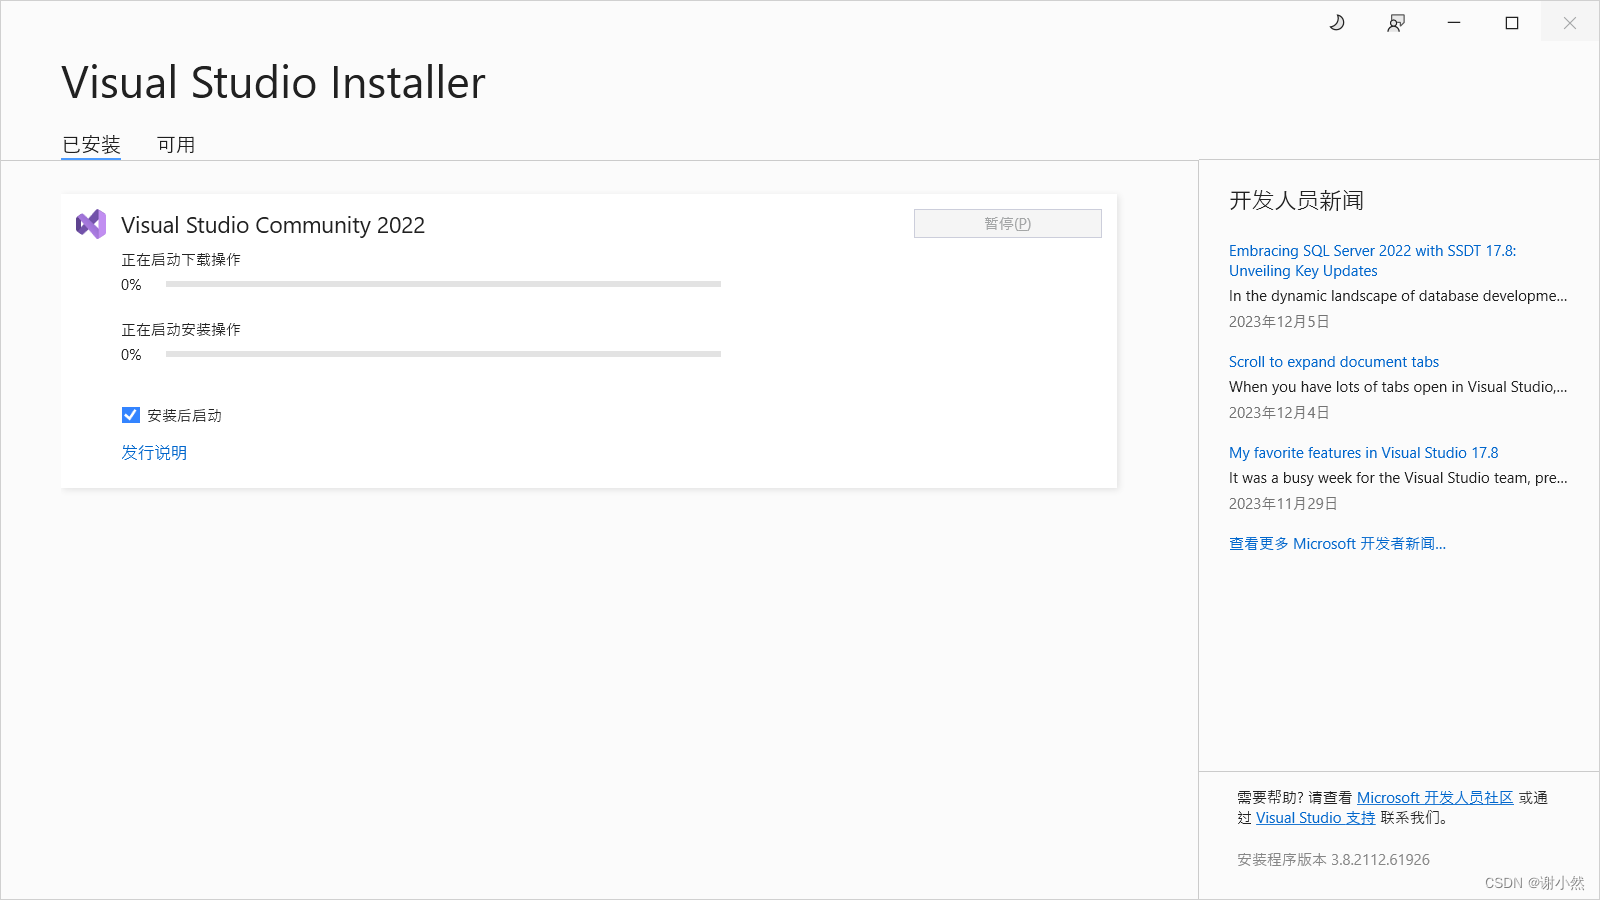Uncheck the 安装后启动 checkbox
This screenshot has width=1600, height=900.
[x=131, y=415]
